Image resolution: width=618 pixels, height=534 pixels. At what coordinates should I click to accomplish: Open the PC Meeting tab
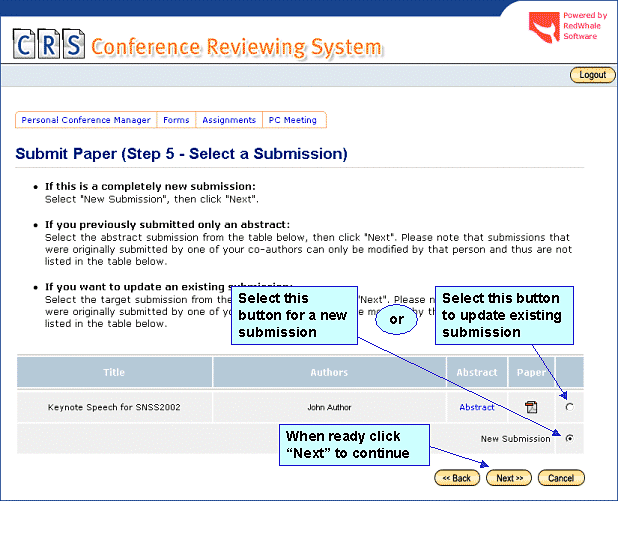tap(293, 120)
